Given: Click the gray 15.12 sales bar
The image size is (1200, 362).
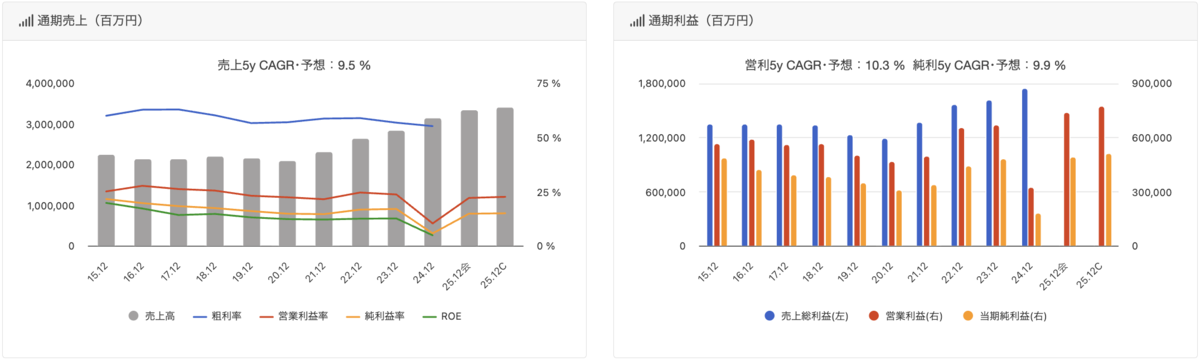Looking at the screenshot, I should click(106, 201).
